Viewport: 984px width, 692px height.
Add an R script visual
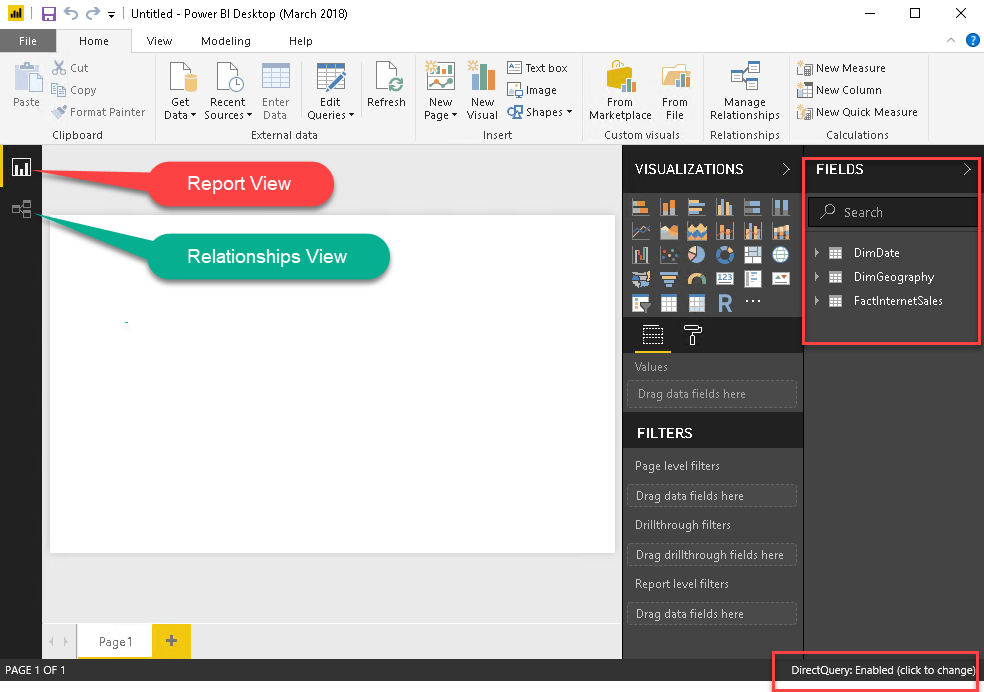click(725, 302)
